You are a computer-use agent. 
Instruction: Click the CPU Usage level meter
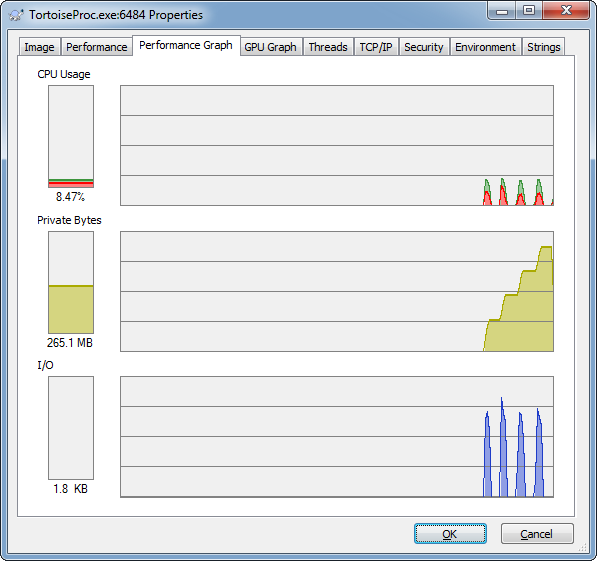click(71, 136)
